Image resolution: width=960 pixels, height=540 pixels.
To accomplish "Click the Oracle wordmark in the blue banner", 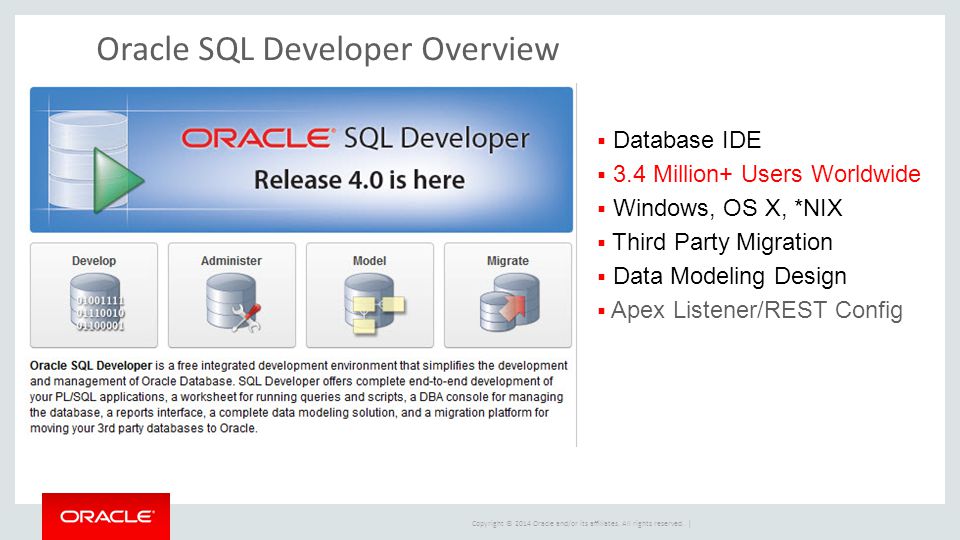I will pyautogui.click(x=258, y=138).
